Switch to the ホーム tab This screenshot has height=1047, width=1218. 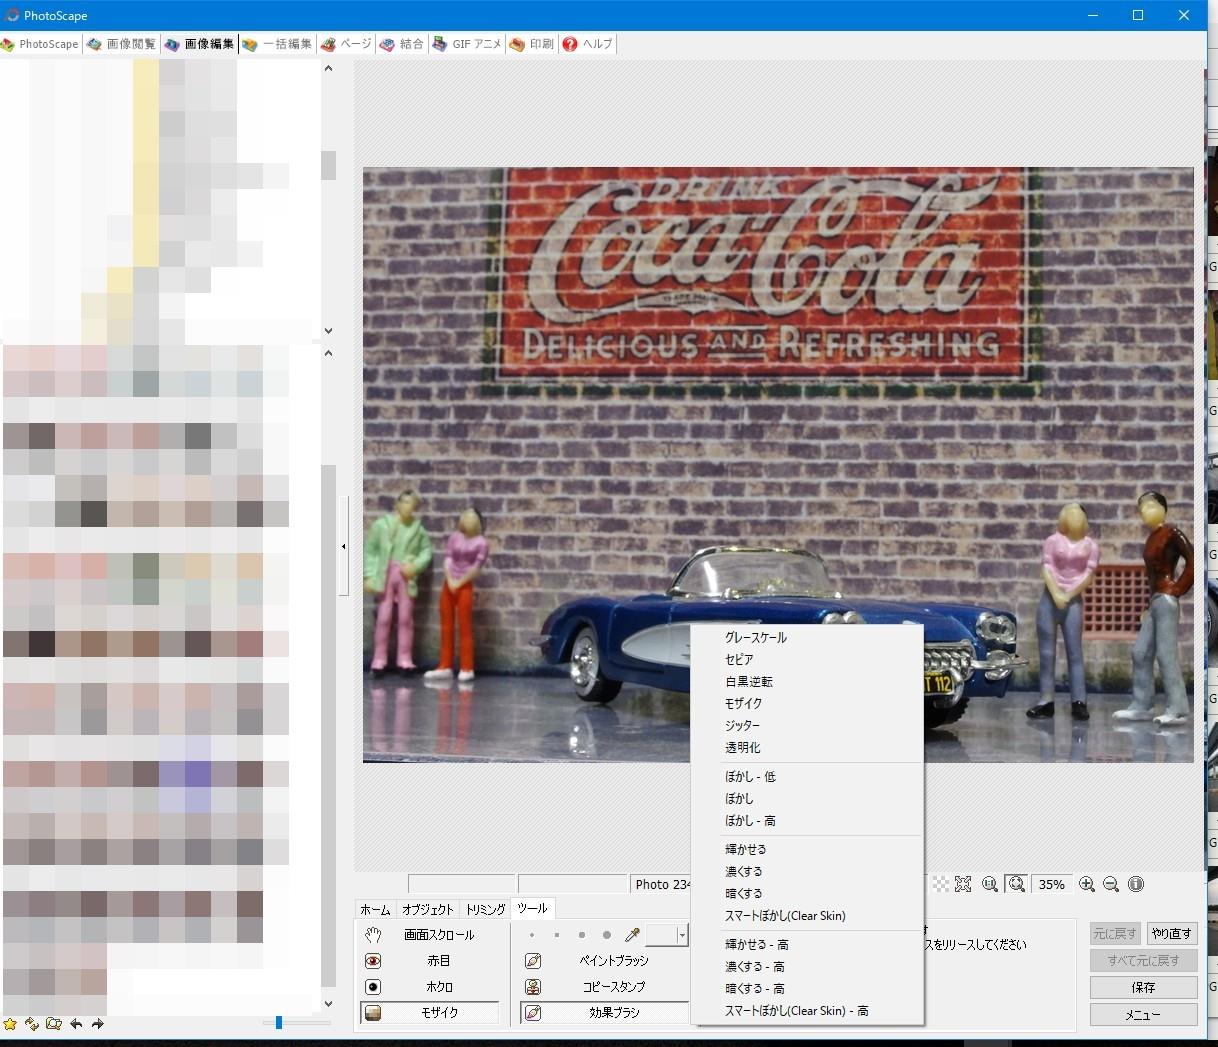pos(376,910)
